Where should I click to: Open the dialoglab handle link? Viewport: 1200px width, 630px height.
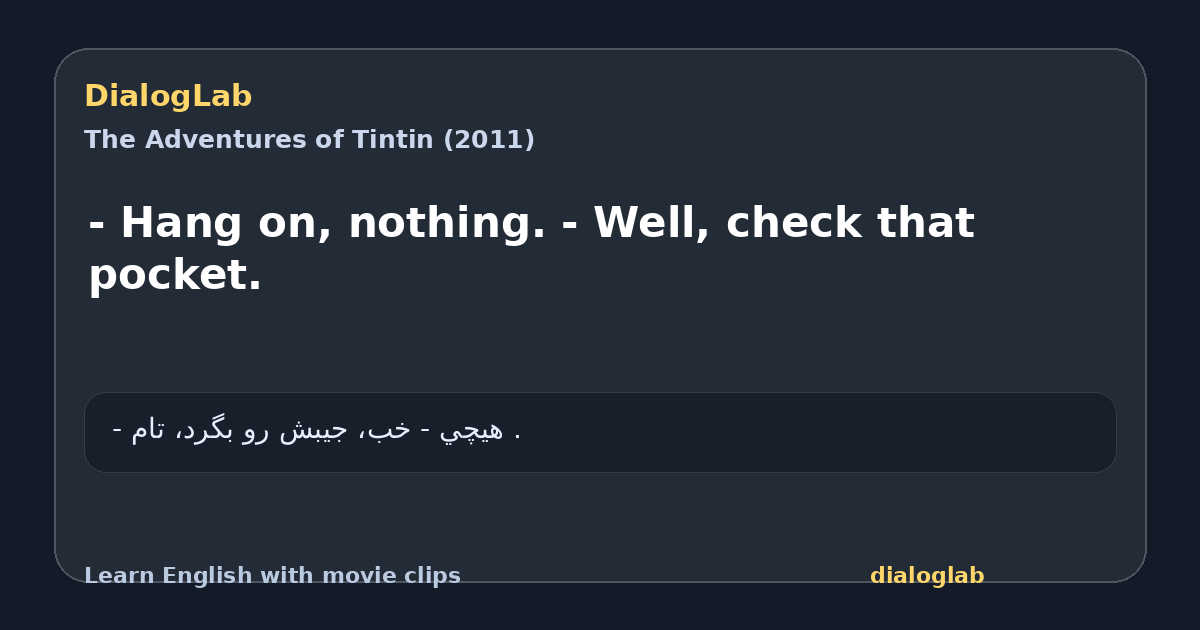[x=927, y=576]
